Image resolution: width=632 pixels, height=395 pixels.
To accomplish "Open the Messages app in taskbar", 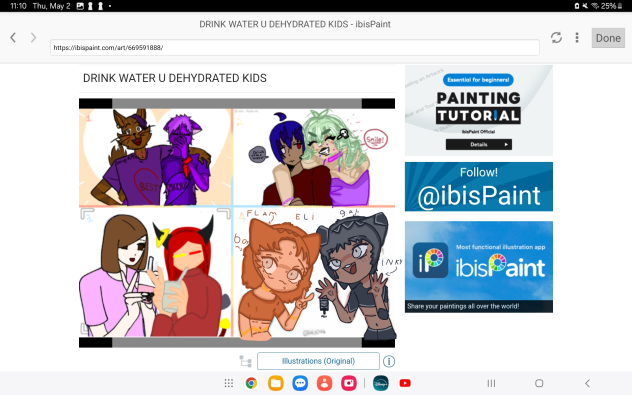I will [300, 383].
